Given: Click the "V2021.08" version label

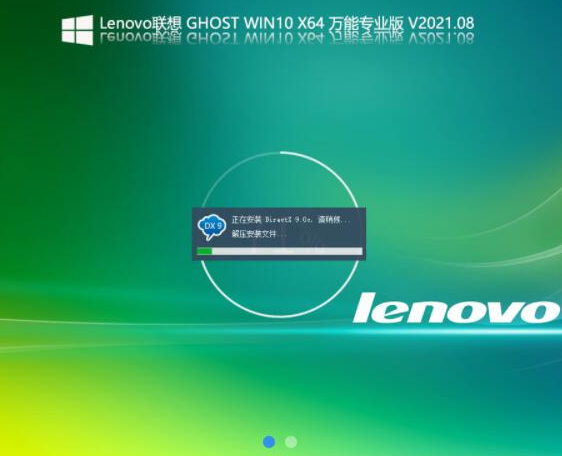Looking at the screenshot, I should click(441, 23).
